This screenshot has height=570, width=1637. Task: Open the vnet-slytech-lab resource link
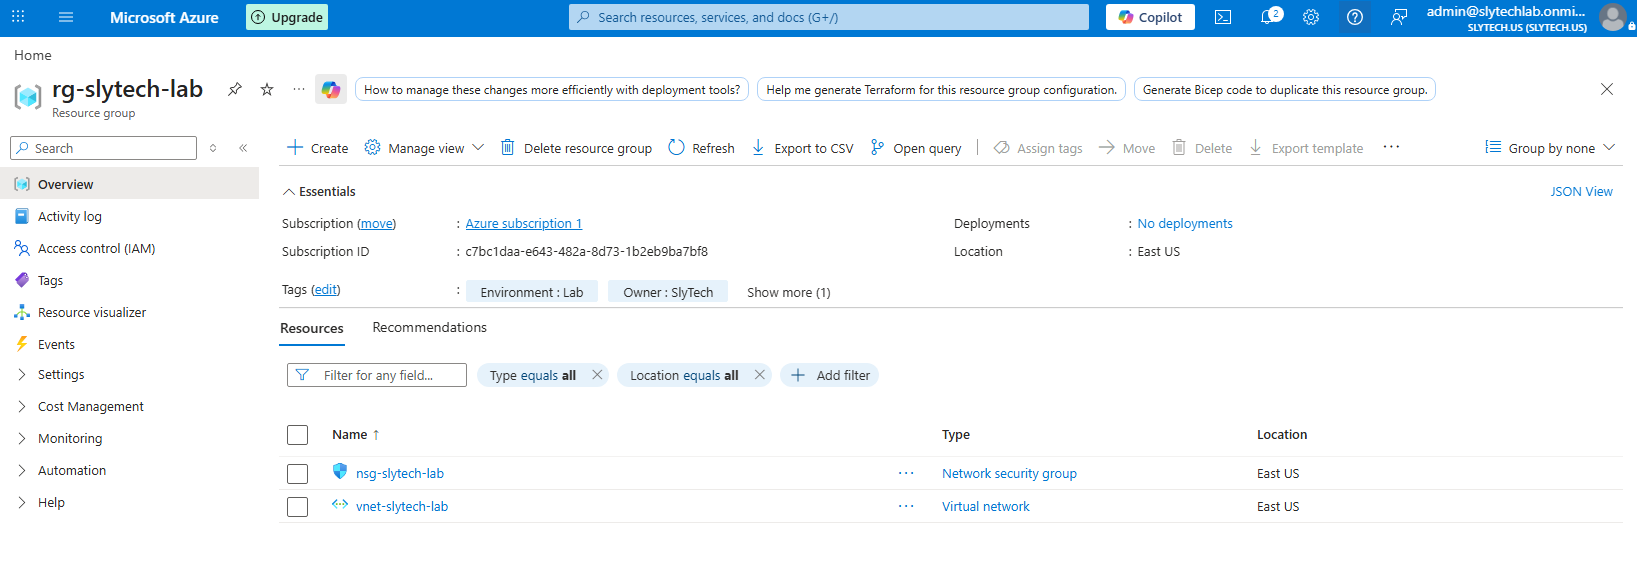tap(402, 506)
